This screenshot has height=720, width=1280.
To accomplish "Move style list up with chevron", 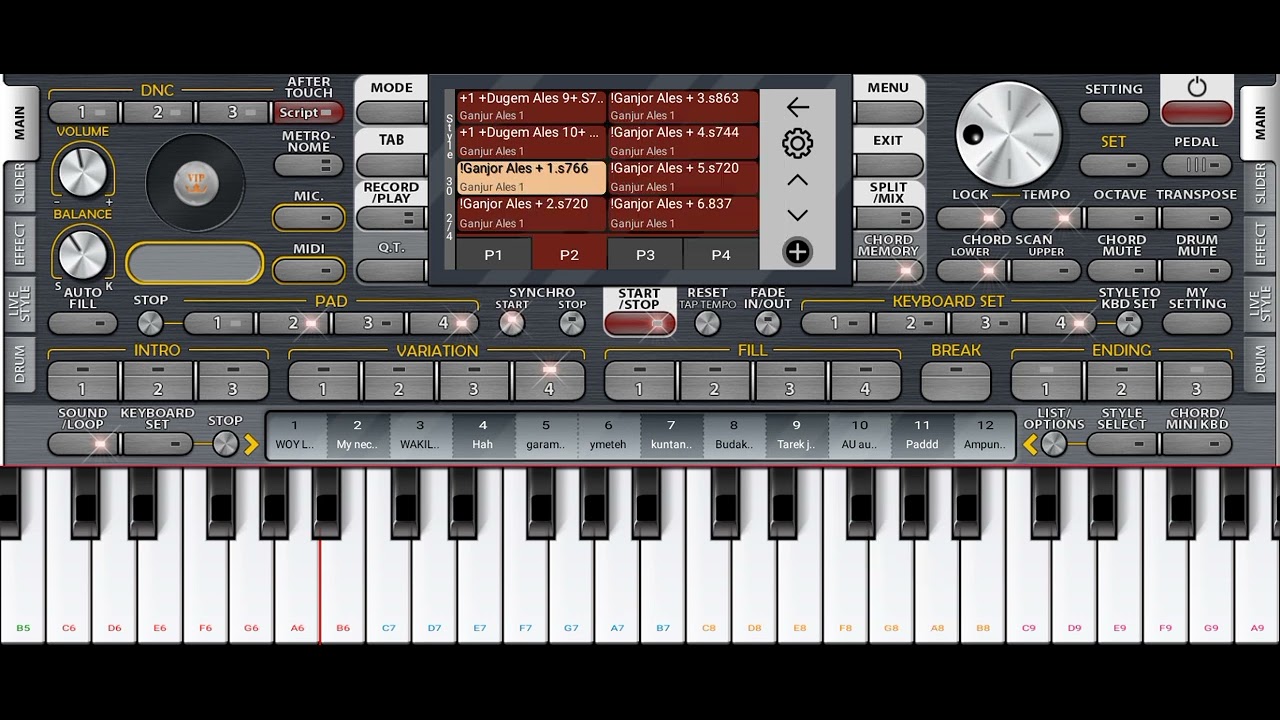I will pos(797,180).
